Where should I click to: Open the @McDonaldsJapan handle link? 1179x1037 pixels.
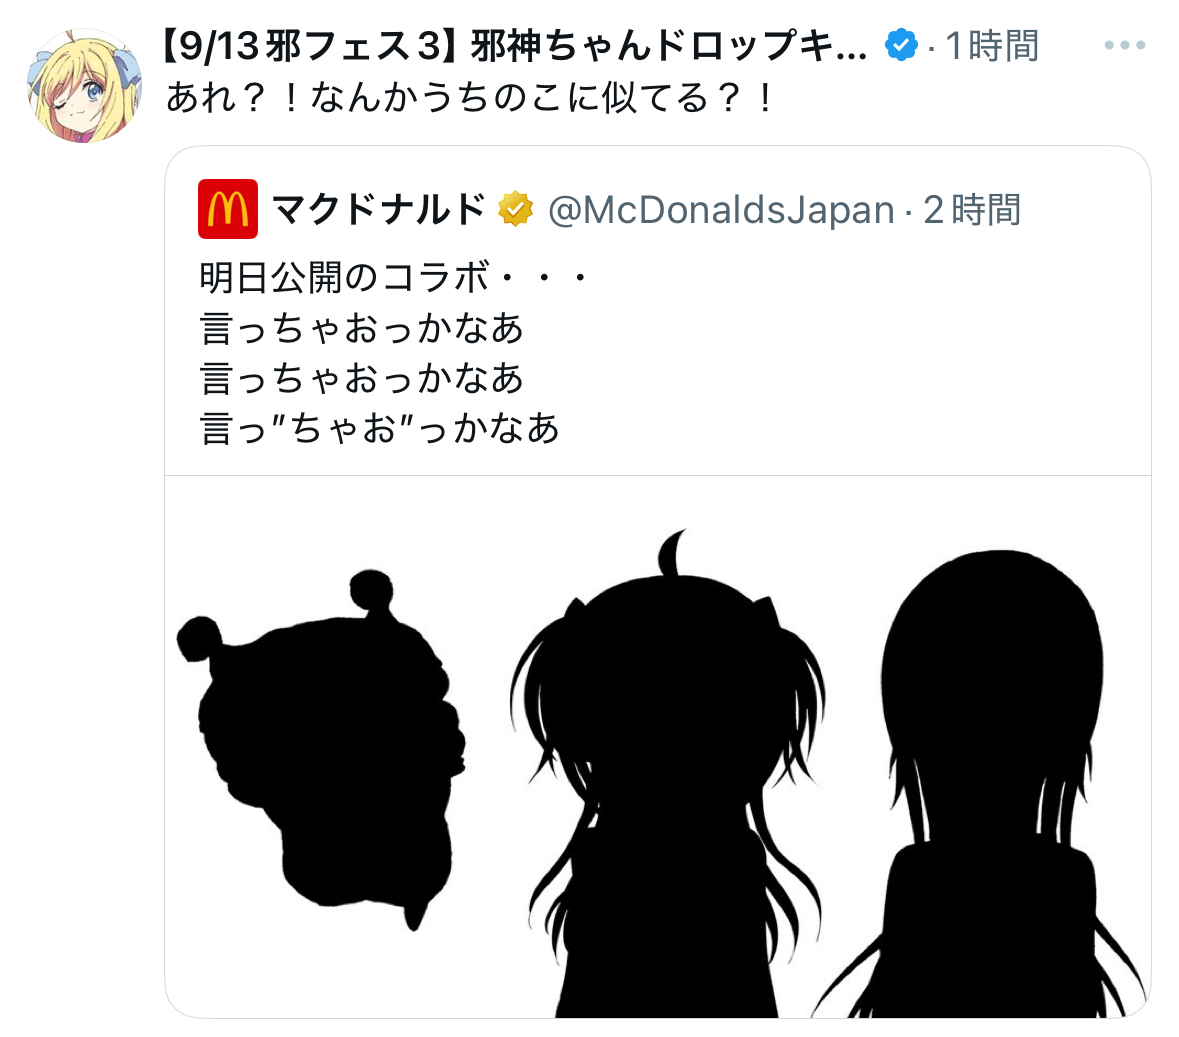point(721,210)
